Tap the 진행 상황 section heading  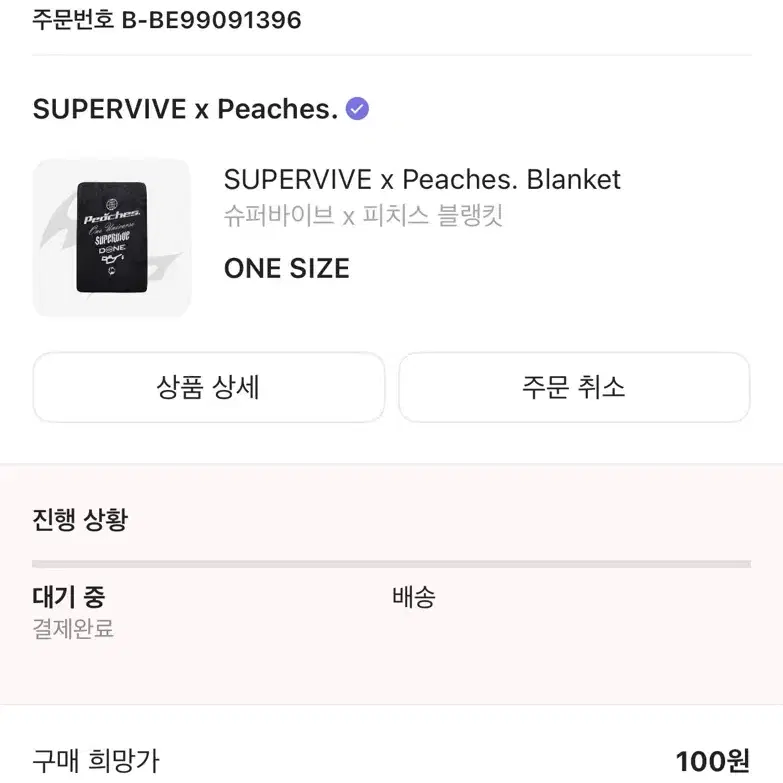80,520
